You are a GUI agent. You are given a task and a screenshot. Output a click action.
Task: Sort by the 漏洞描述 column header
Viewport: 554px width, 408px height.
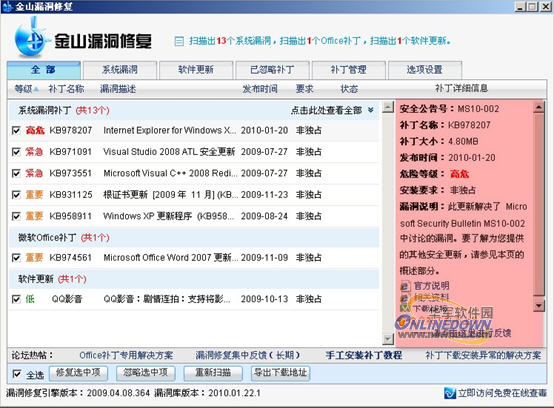[118, 89]
